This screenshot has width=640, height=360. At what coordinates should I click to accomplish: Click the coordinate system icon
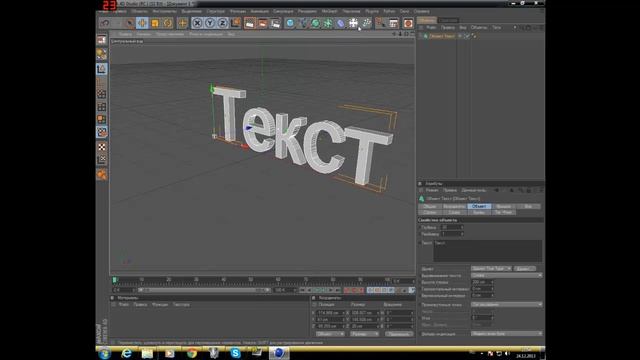coord(235,23)
